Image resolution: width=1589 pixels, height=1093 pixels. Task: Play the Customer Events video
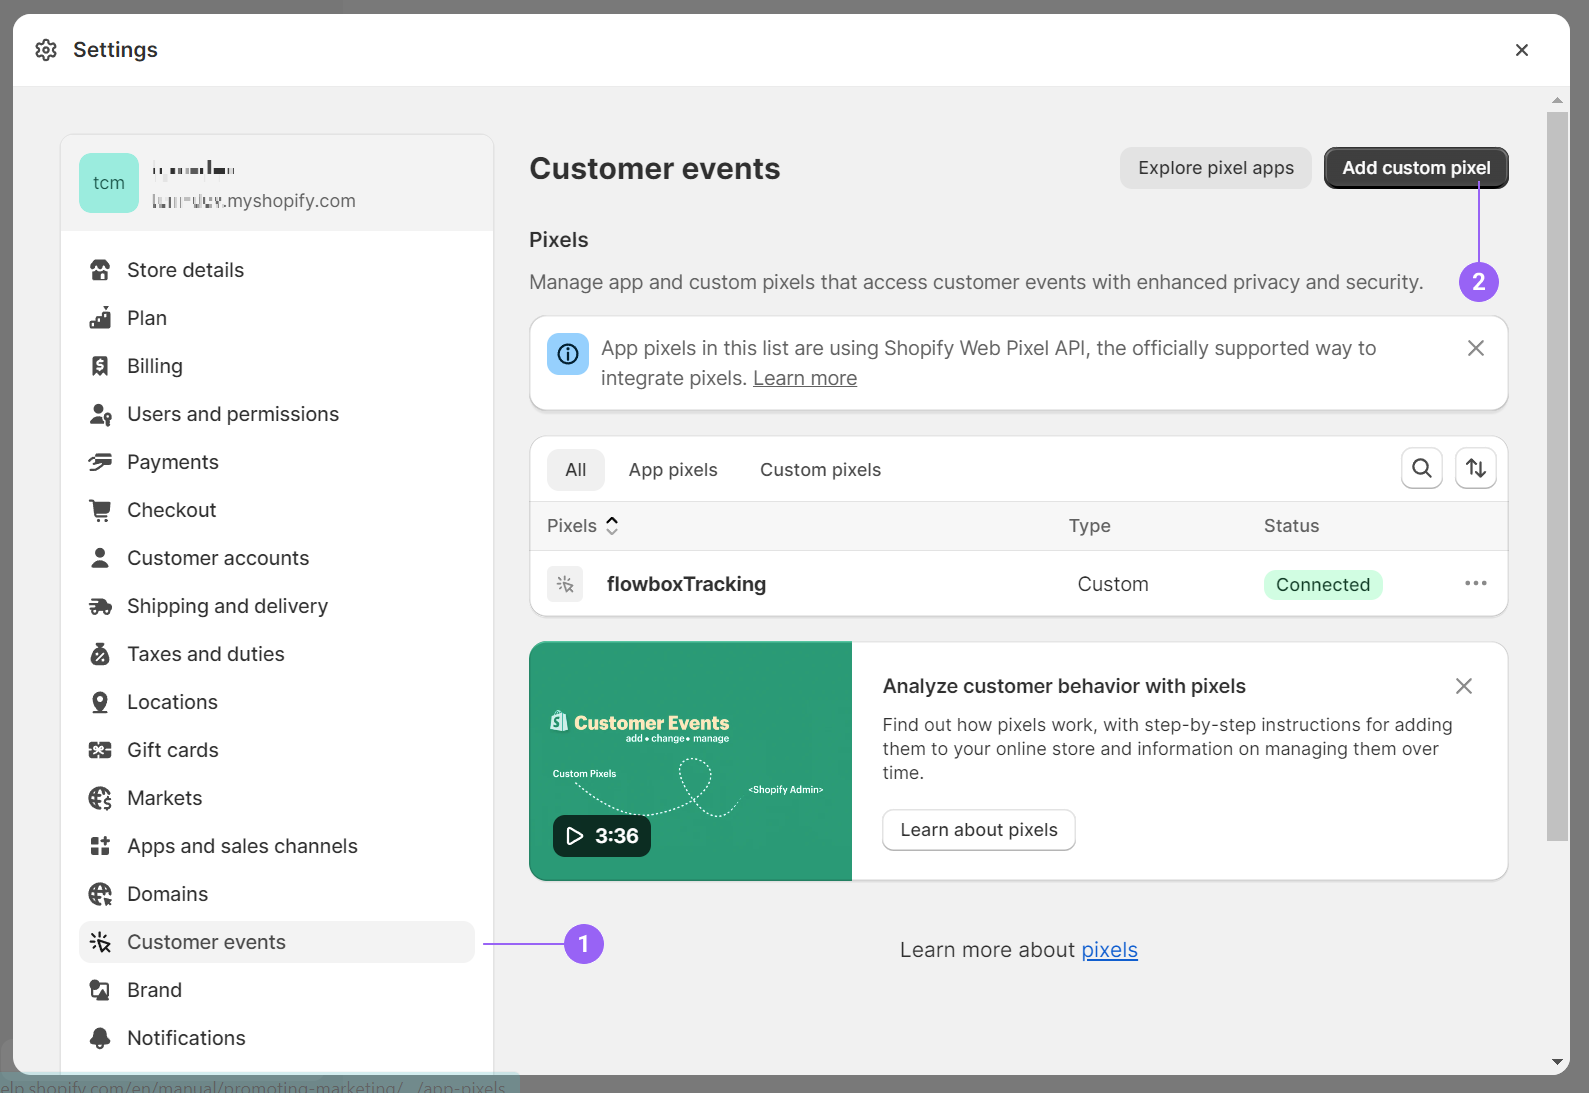602,836
